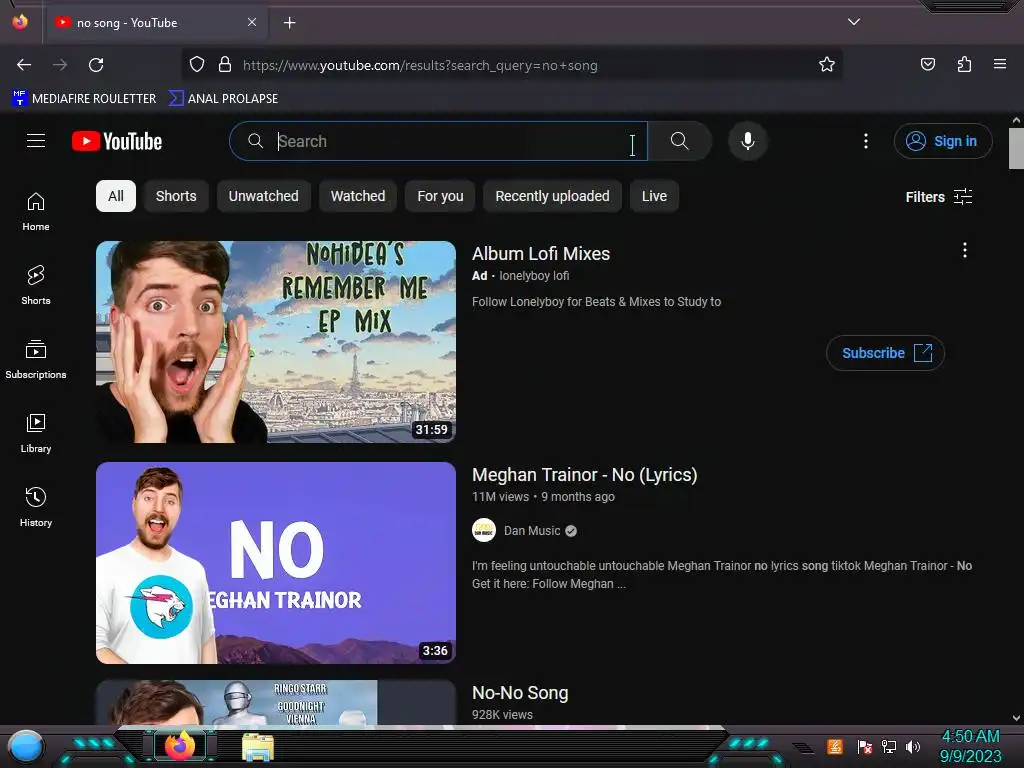Select the For you filter chip

click(440, 196)
